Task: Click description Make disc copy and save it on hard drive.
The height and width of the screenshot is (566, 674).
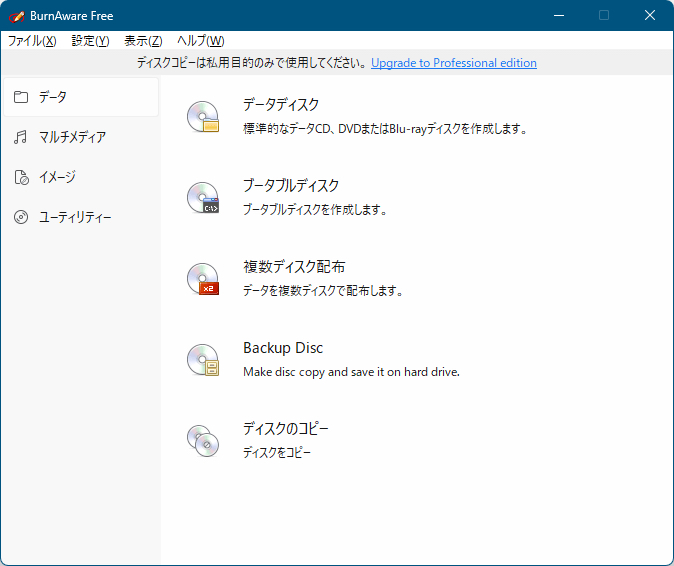Action: pos(352,372)
